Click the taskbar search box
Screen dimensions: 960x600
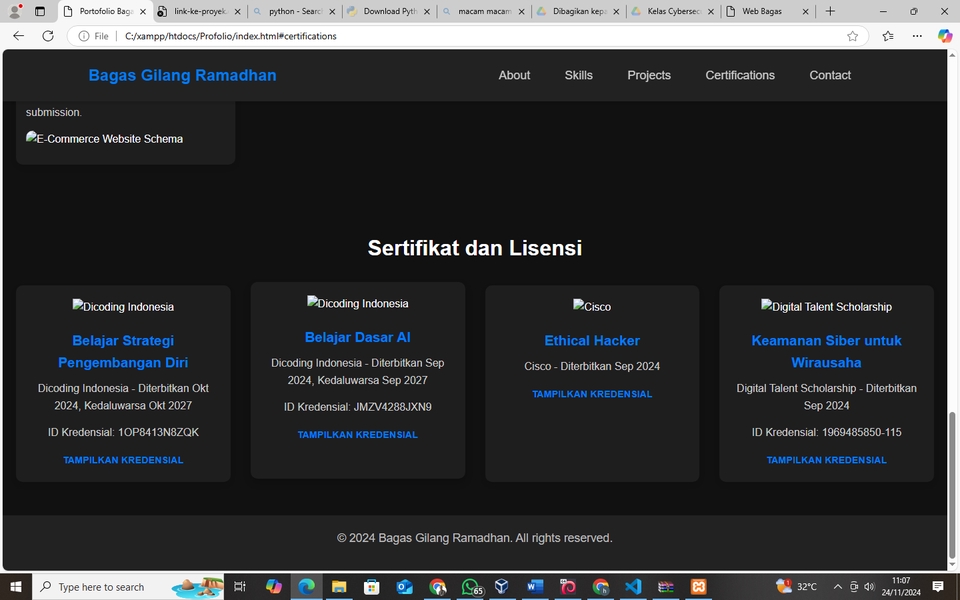[x=128, y=587]
